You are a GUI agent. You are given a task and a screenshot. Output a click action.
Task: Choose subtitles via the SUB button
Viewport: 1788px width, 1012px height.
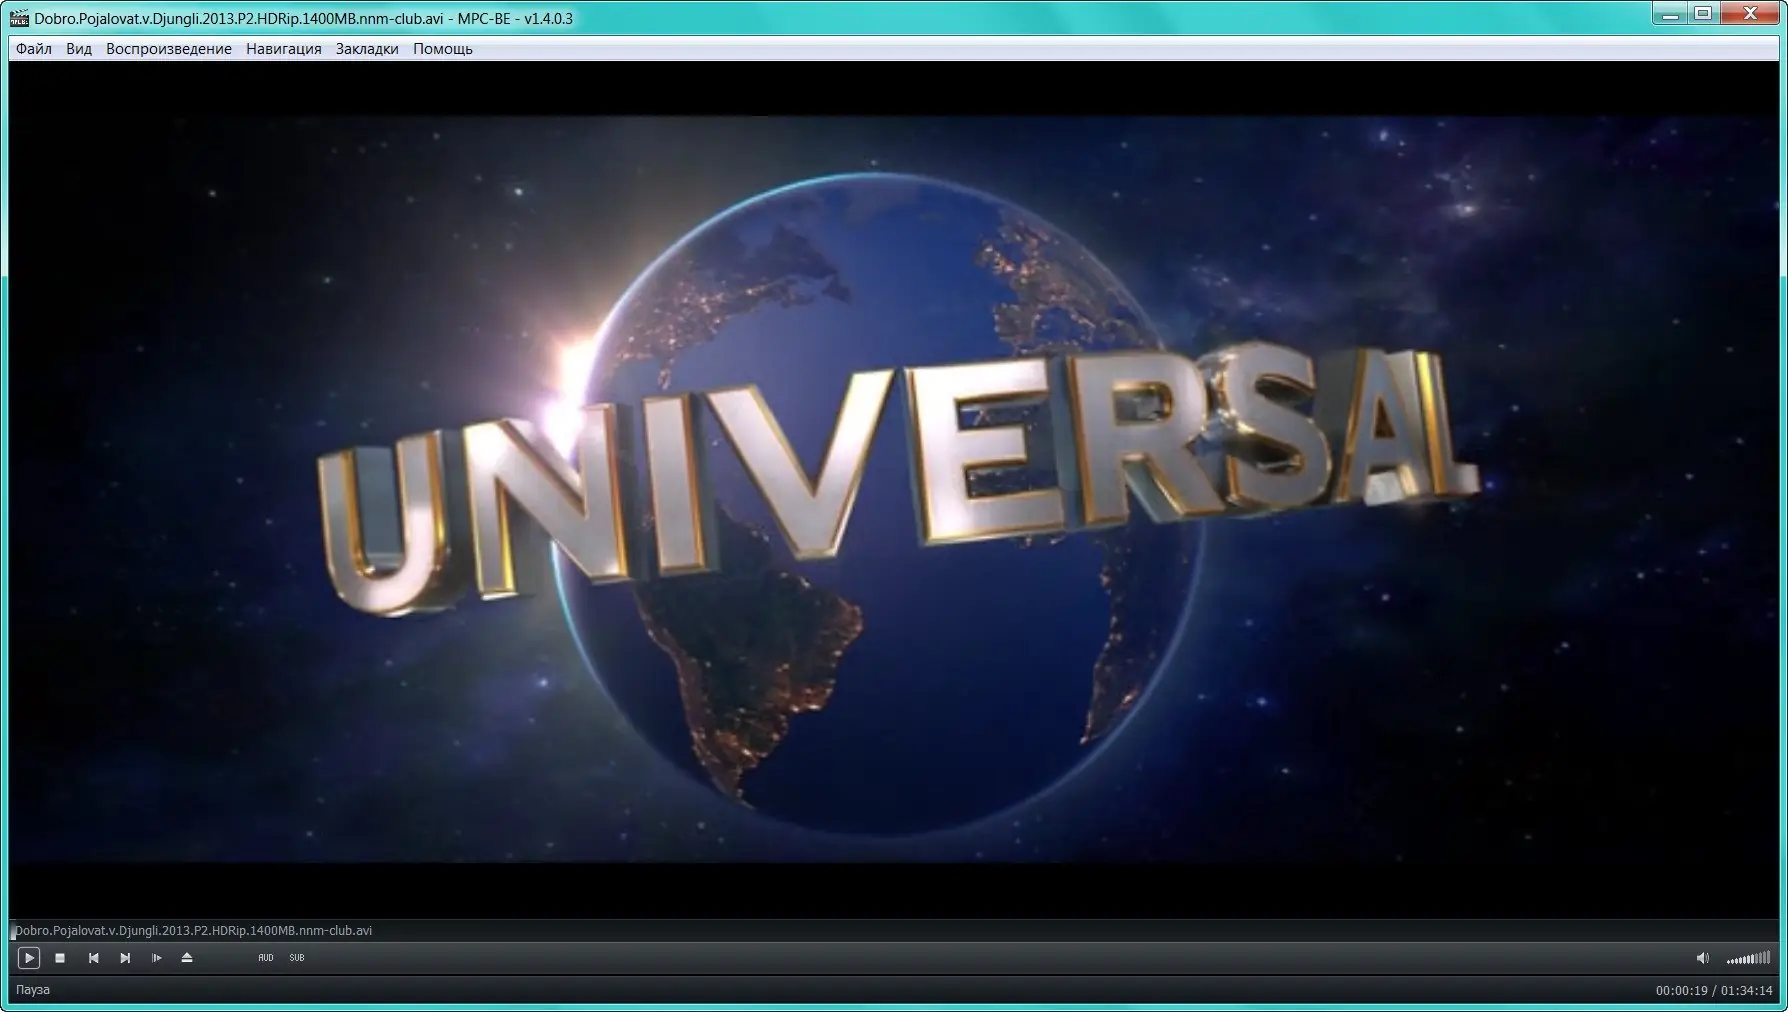coord(297,958)
